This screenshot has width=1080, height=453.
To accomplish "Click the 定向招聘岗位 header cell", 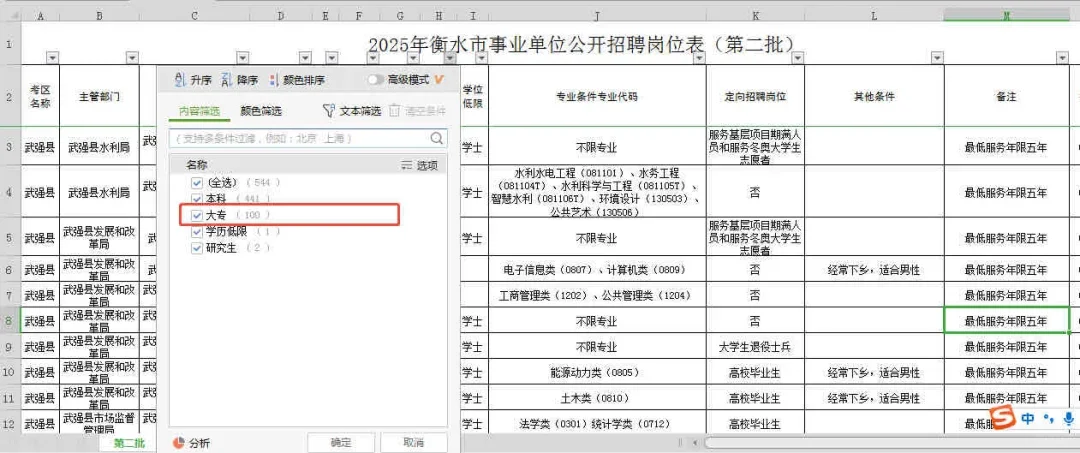I will click(755, 96).
